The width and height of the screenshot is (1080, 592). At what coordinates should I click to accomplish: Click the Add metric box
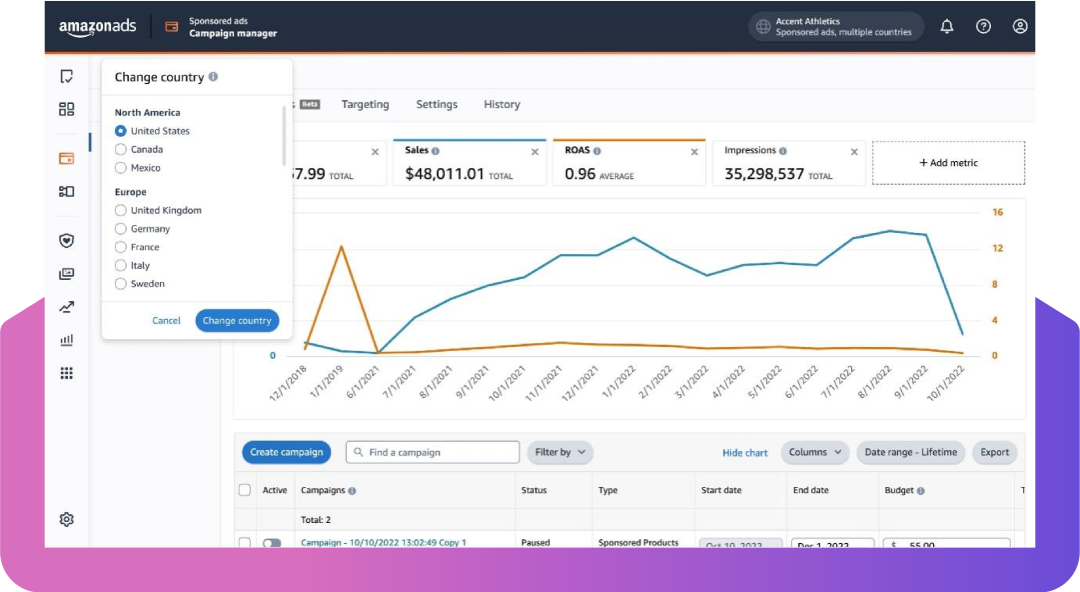948,163
